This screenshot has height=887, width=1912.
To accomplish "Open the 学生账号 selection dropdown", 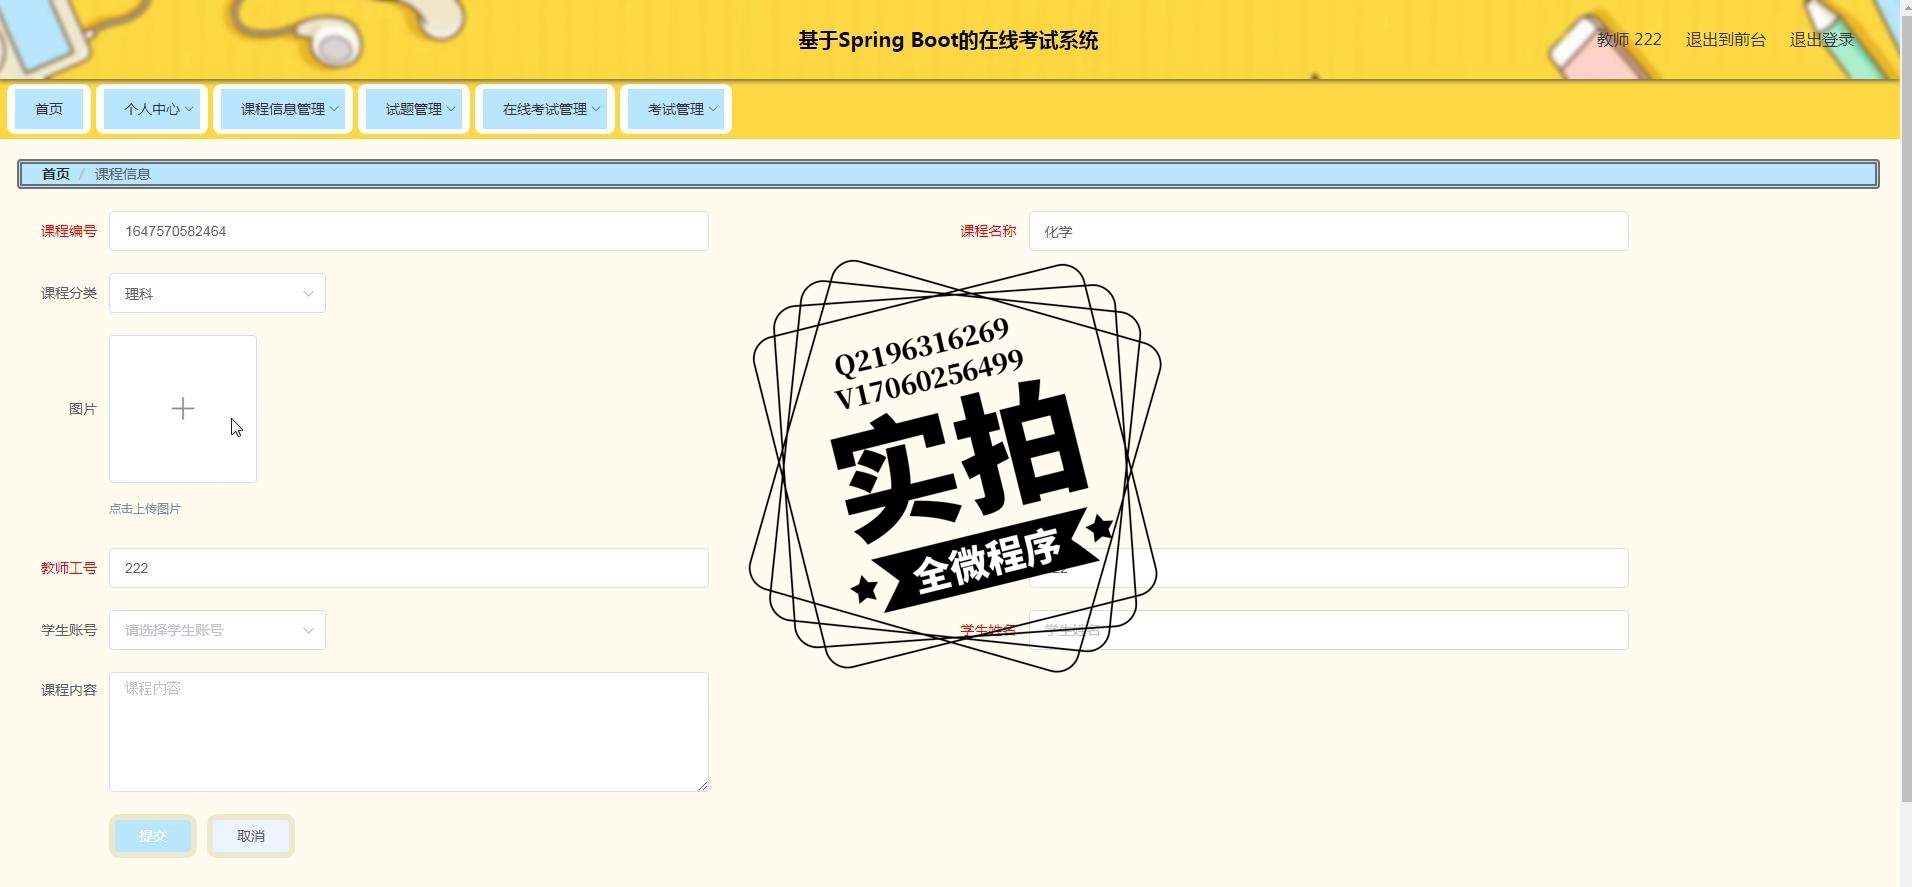I will 217,630.
